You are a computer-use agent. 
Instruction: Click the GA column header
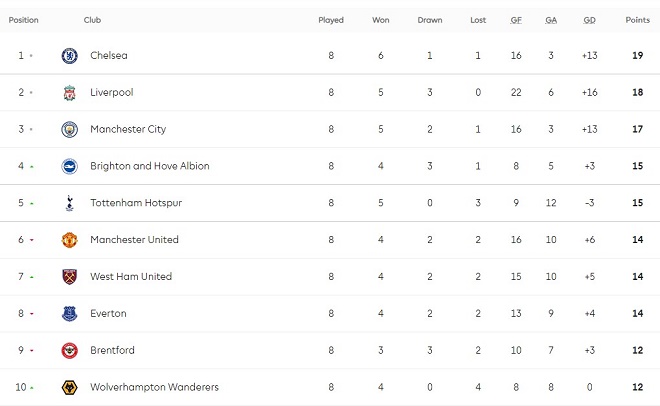tap(551, 20)
